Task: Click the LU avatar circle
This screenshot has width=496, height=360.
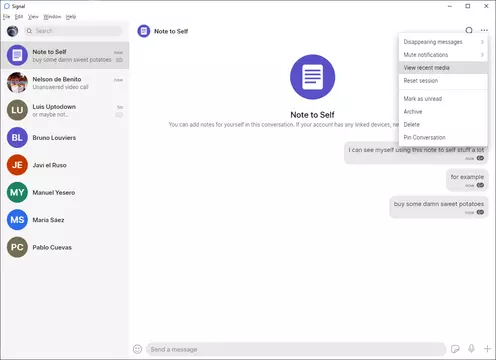Action: pyautogui.click(x=17, y=110)
